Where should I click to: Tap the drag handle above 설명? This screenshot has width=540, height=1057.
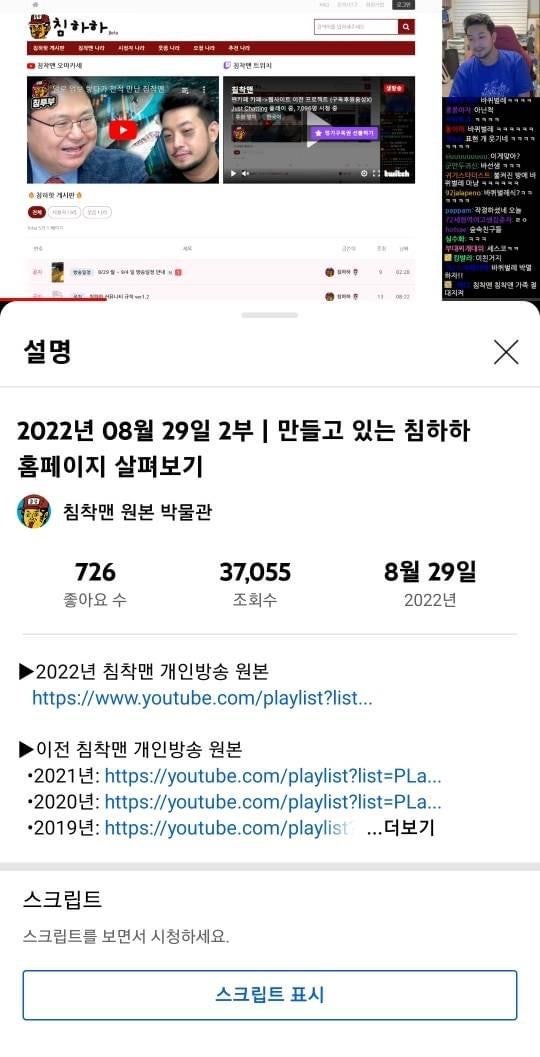270,315
